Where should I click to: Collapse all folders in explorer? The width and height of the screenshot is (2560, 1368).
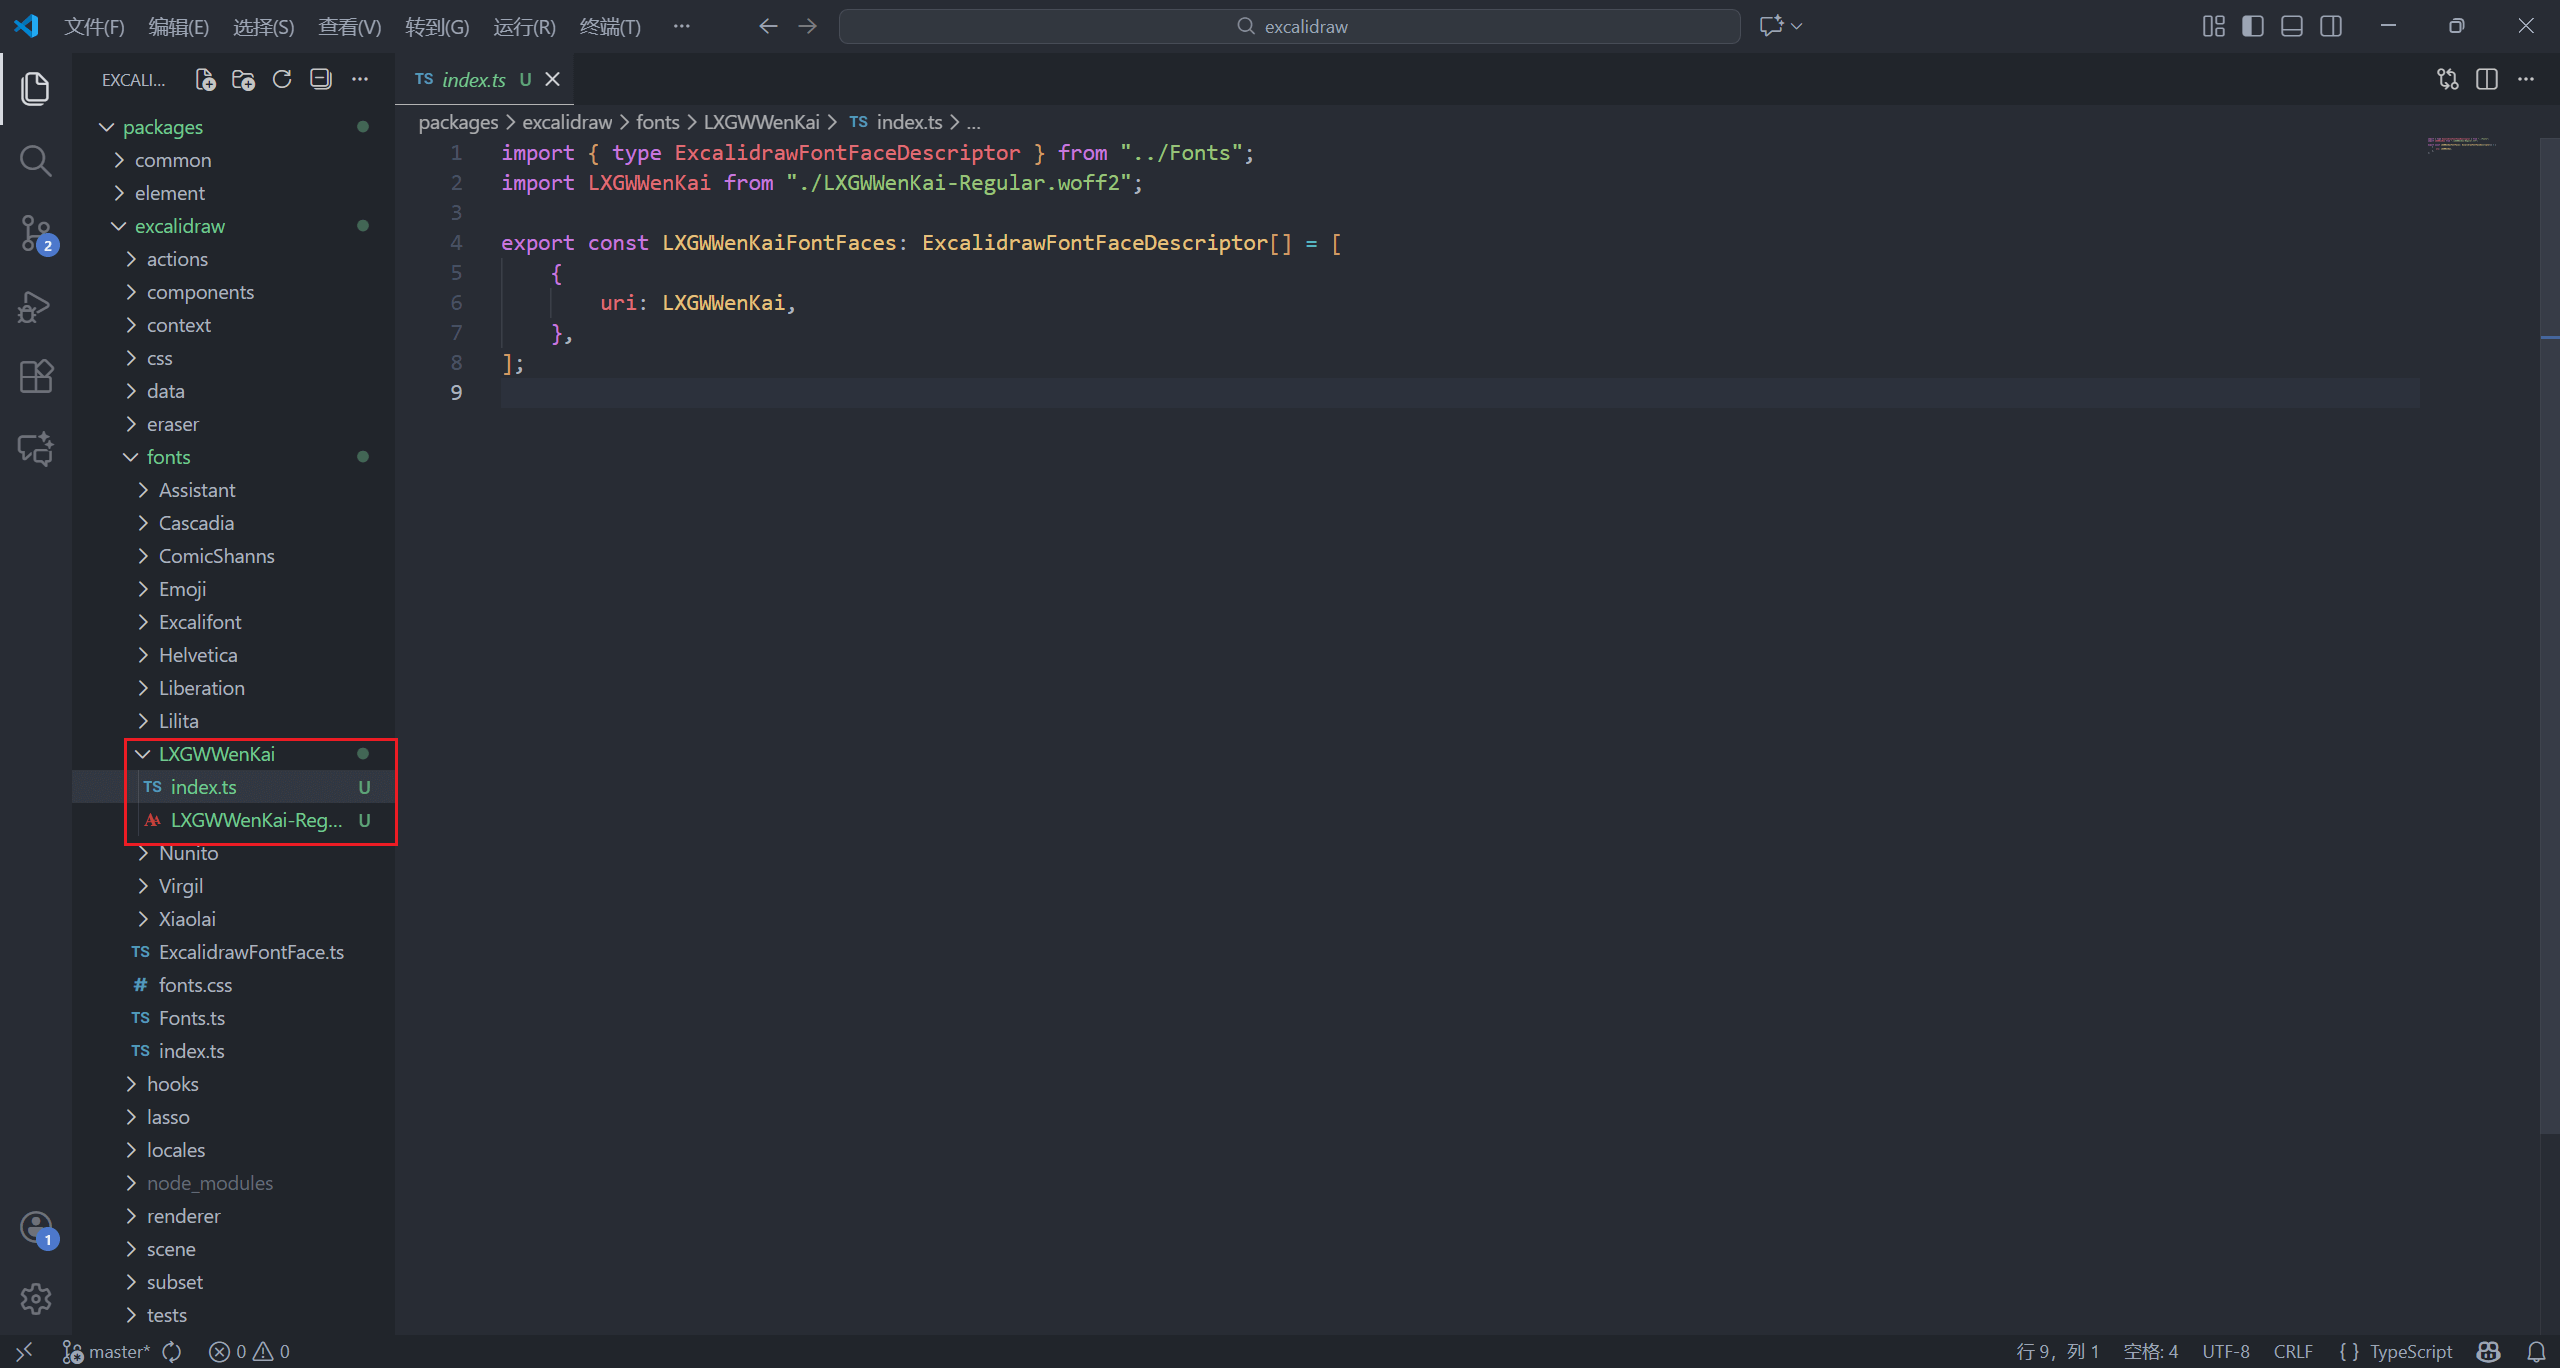pyautogui.click(x=321, y=80)
